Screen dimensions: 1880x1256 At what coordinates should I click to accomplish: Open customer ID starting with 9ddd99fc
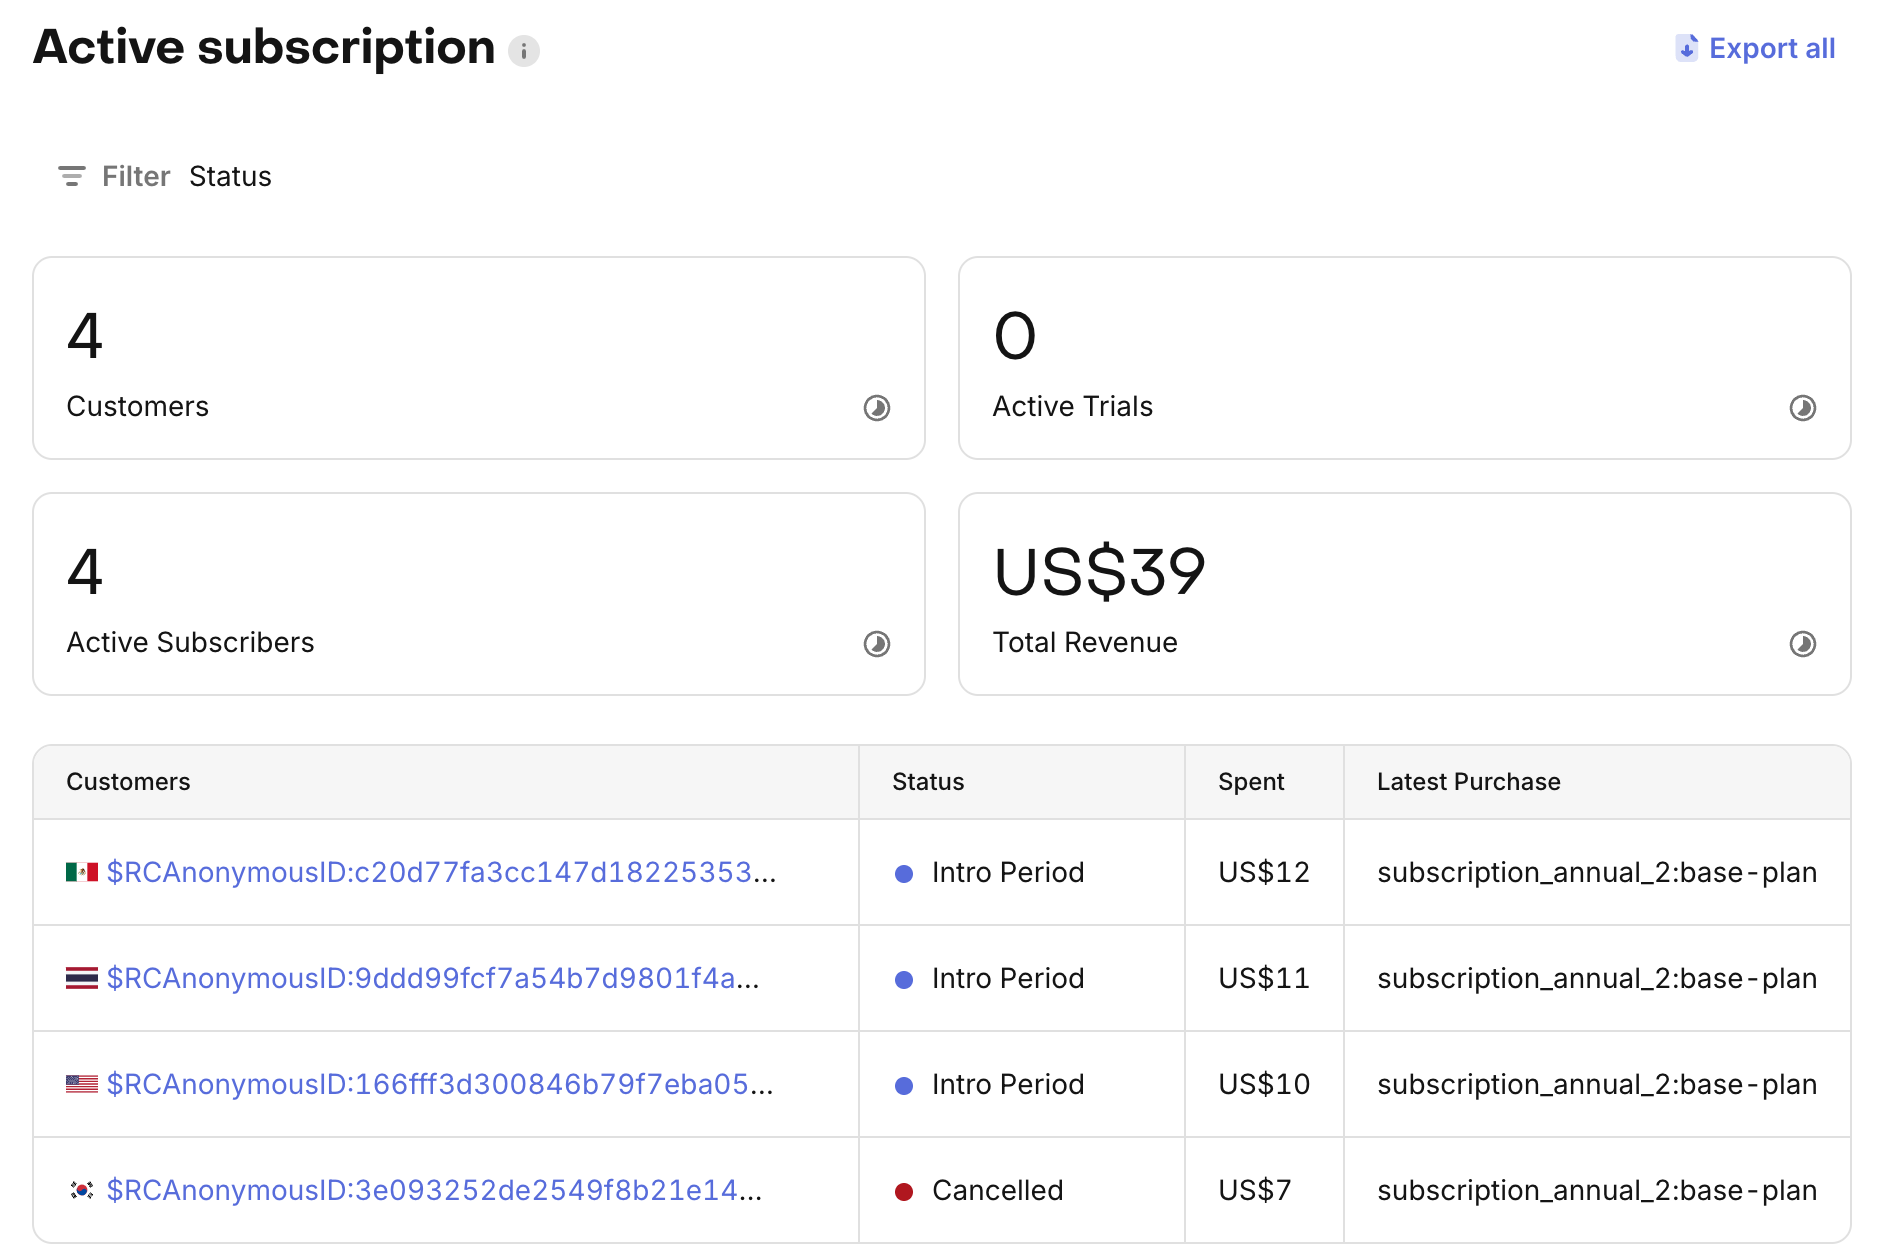click(x=432, y=978)
